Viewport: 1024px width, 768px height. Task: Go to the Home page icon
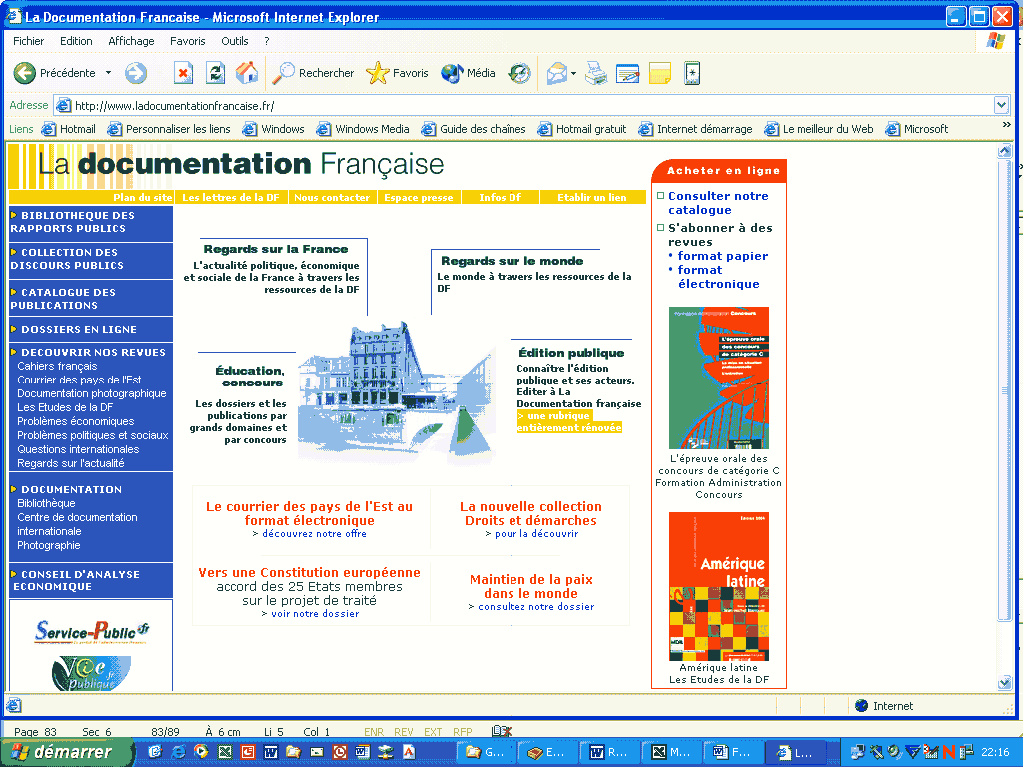tap(246, 73)
